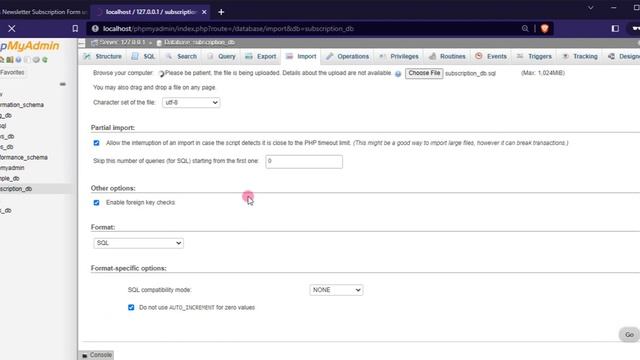This screenshot has height=360, width=640.
Task: Click the Privileges tab icon
Action: coord(382,56)
